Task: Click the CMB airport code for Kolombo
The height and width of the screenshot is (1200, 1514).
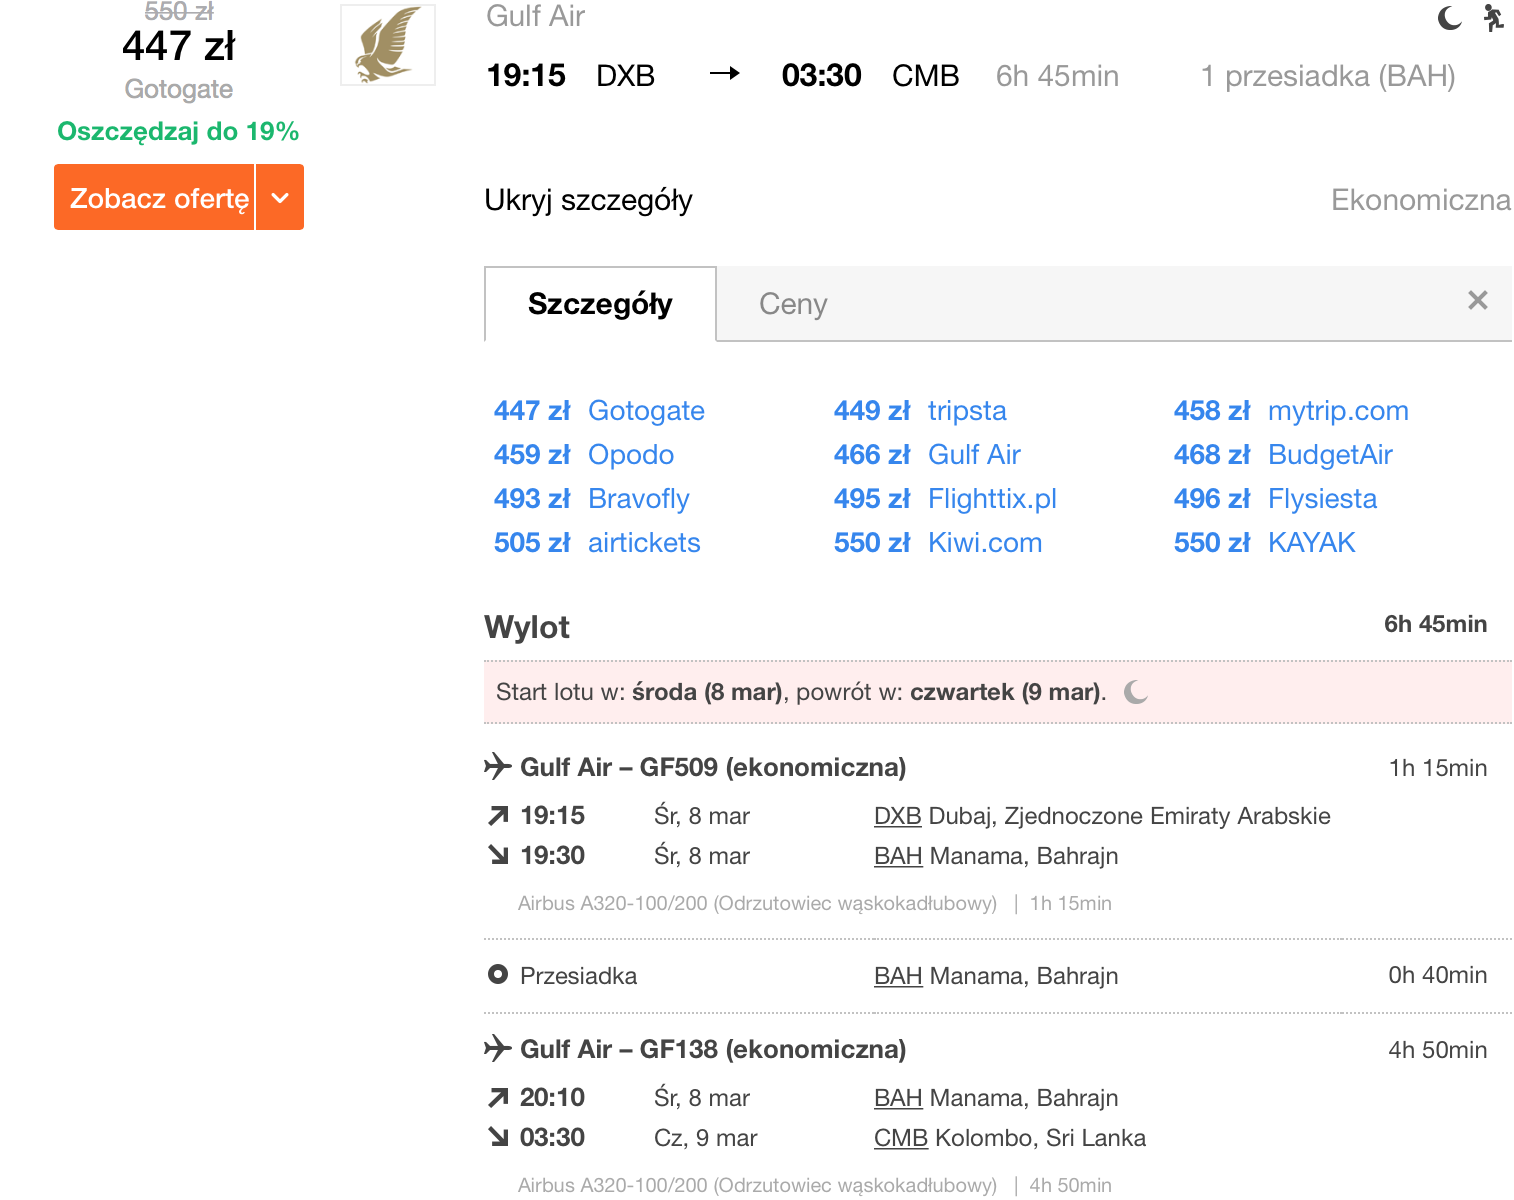Action: (901, 1138)
